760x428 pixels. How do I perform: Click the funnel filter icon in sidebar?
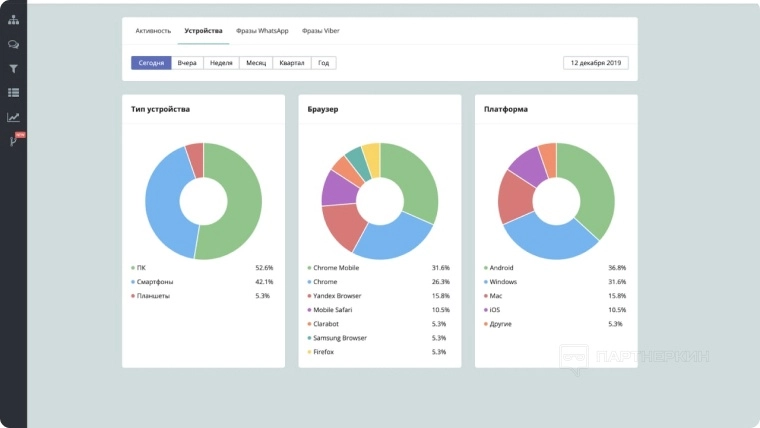[13, 69]
